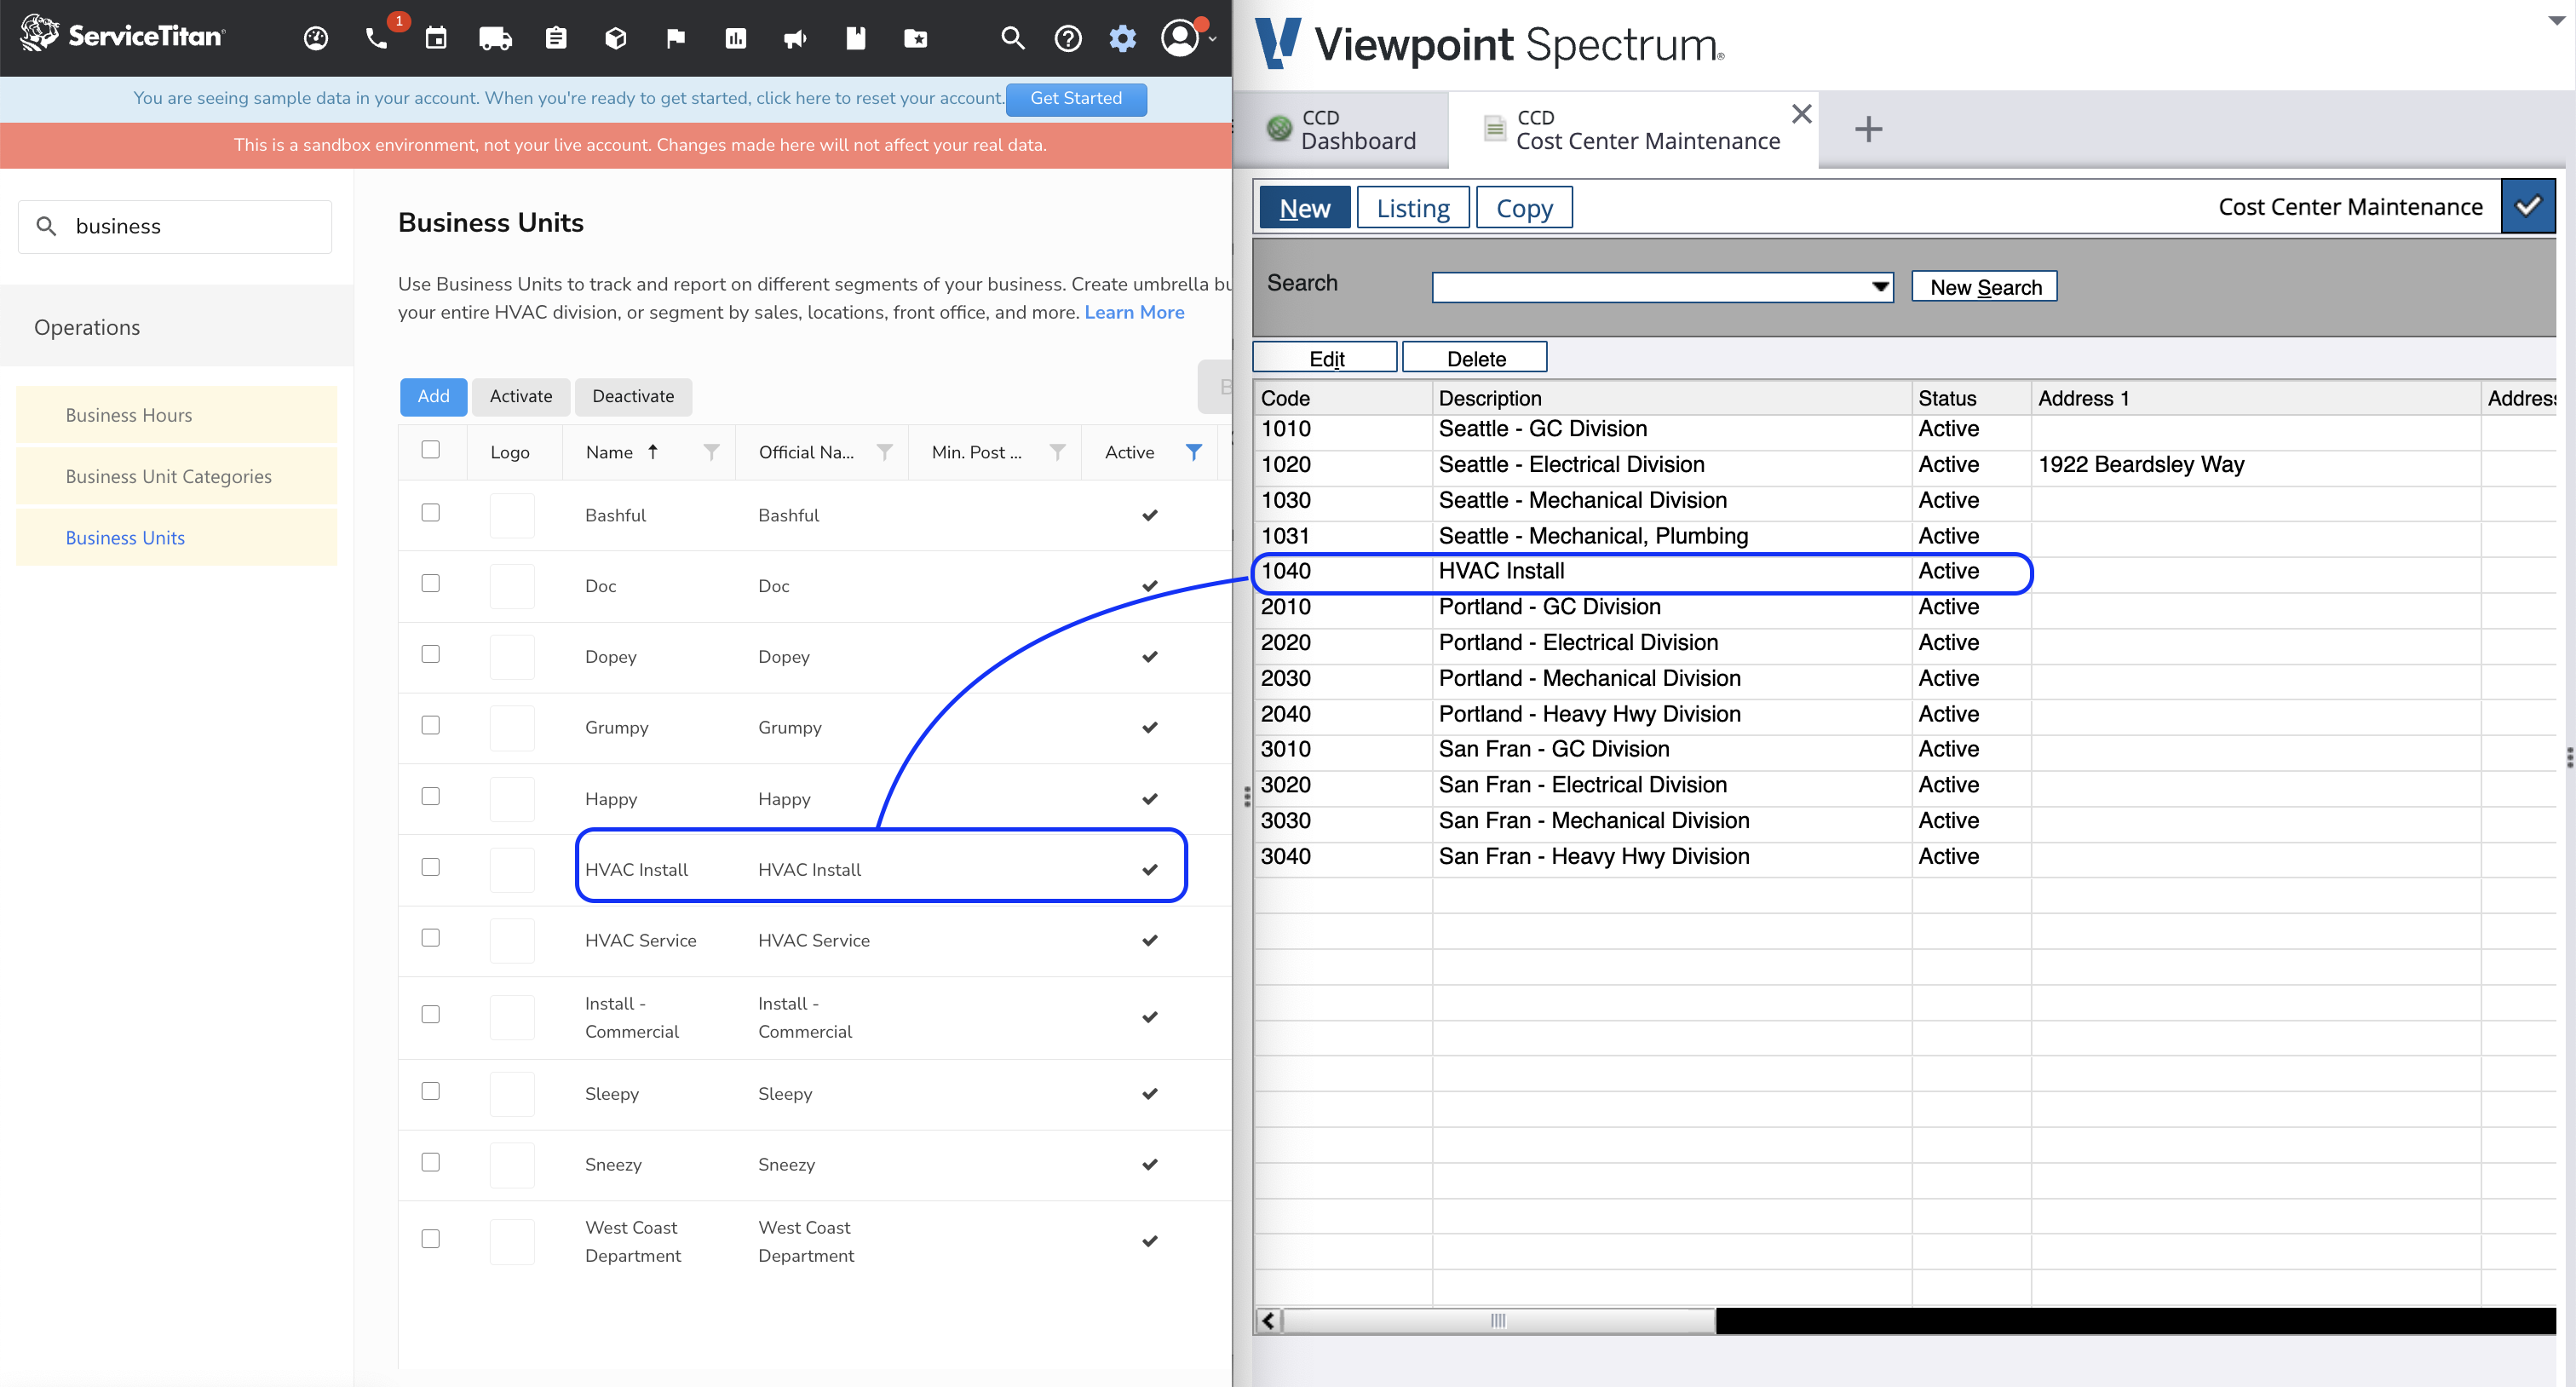Select Business Units in sidebar
The width and height of the screenshot is (2576, 1387).
point(177,538)
